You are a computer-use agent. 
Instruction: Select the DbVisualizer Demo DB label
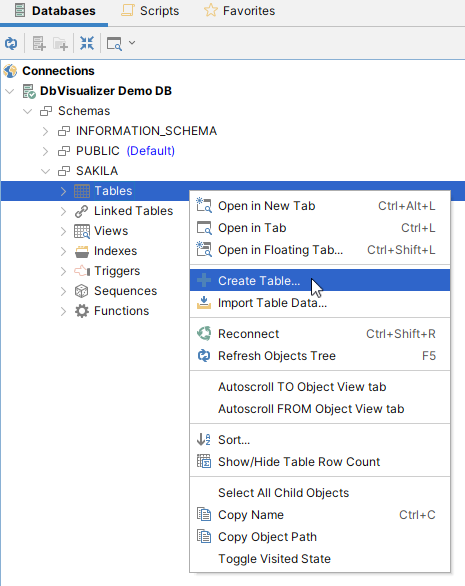pos(106,91)
